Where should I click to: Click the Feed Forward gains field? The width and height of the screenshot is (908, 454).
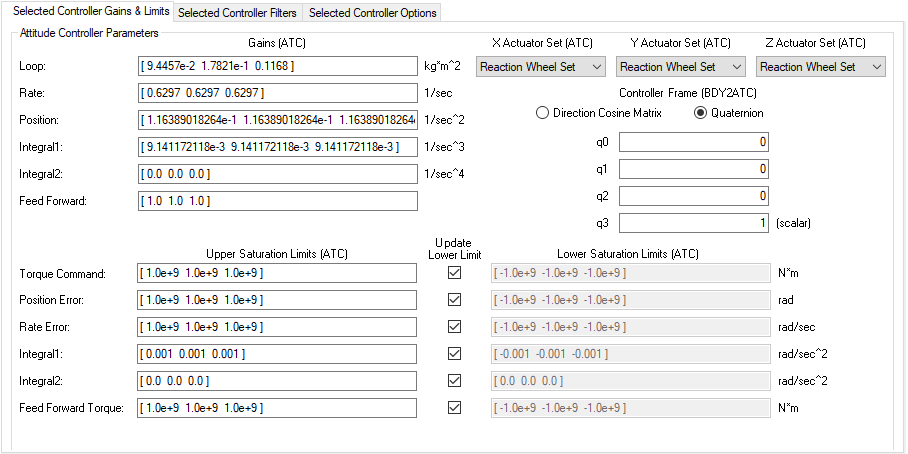[x=278, y=201]
